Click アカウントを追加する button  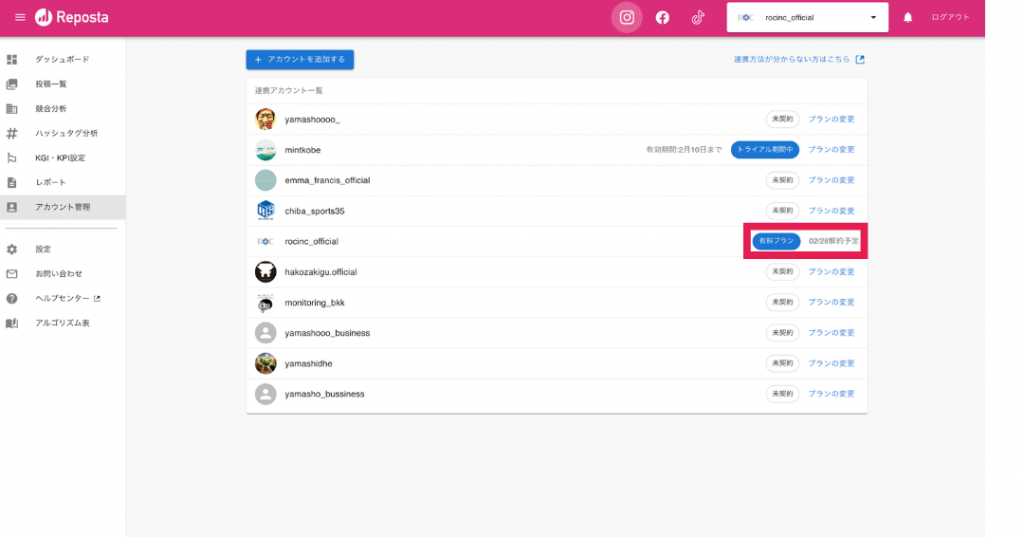300,60
